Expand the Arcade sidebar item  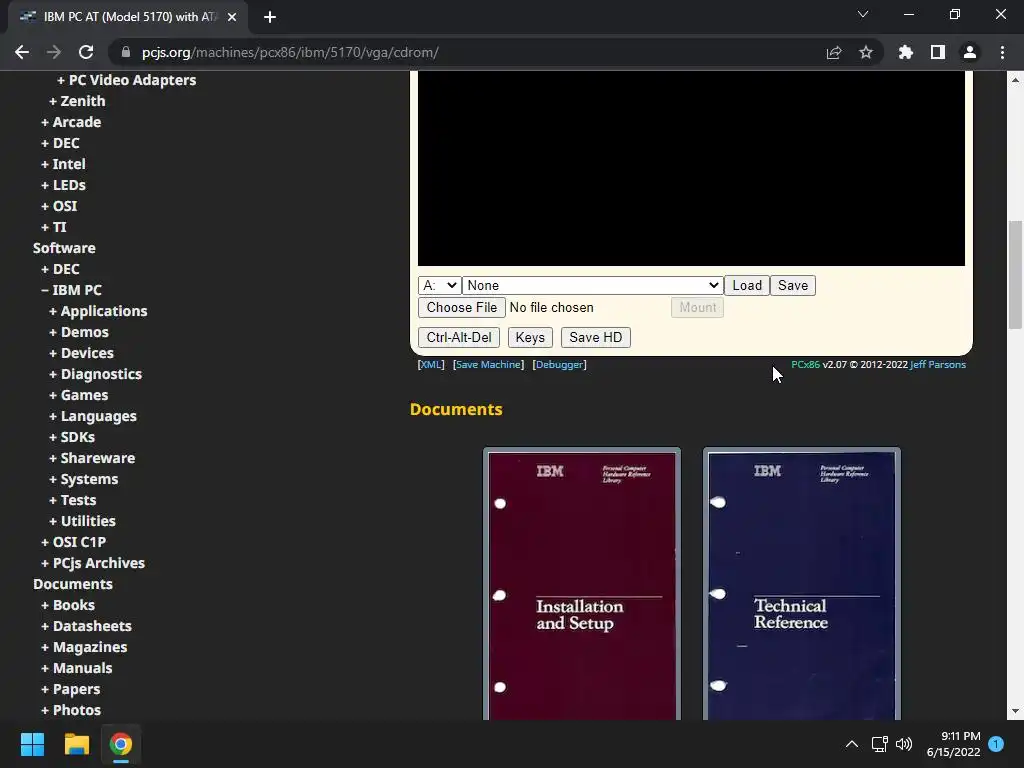[71, 122]
